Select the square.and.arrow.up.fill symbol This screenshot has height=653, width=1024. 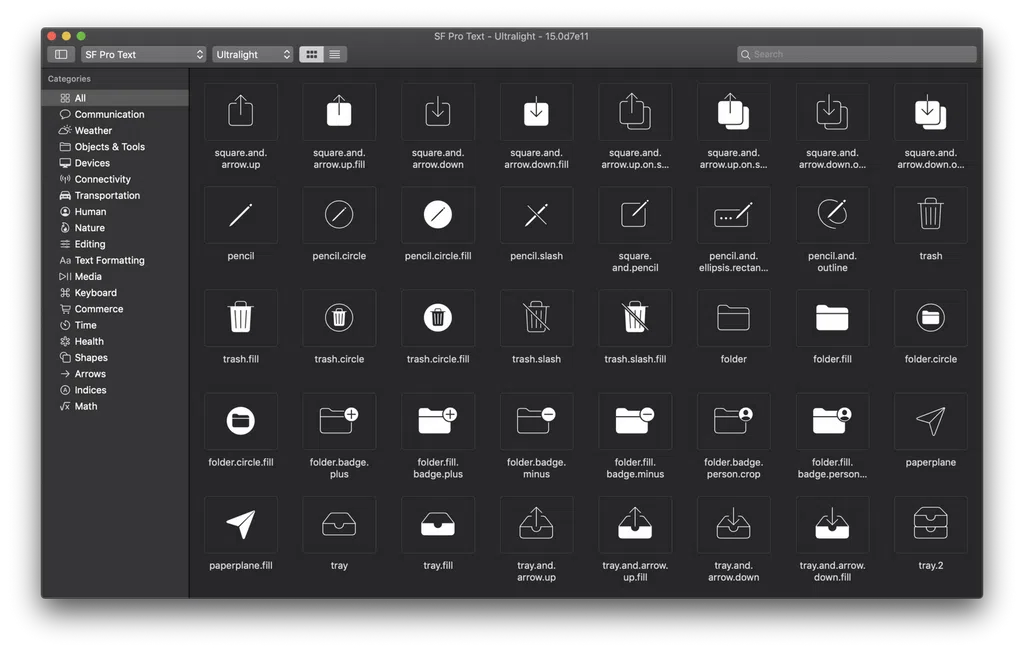339,112
